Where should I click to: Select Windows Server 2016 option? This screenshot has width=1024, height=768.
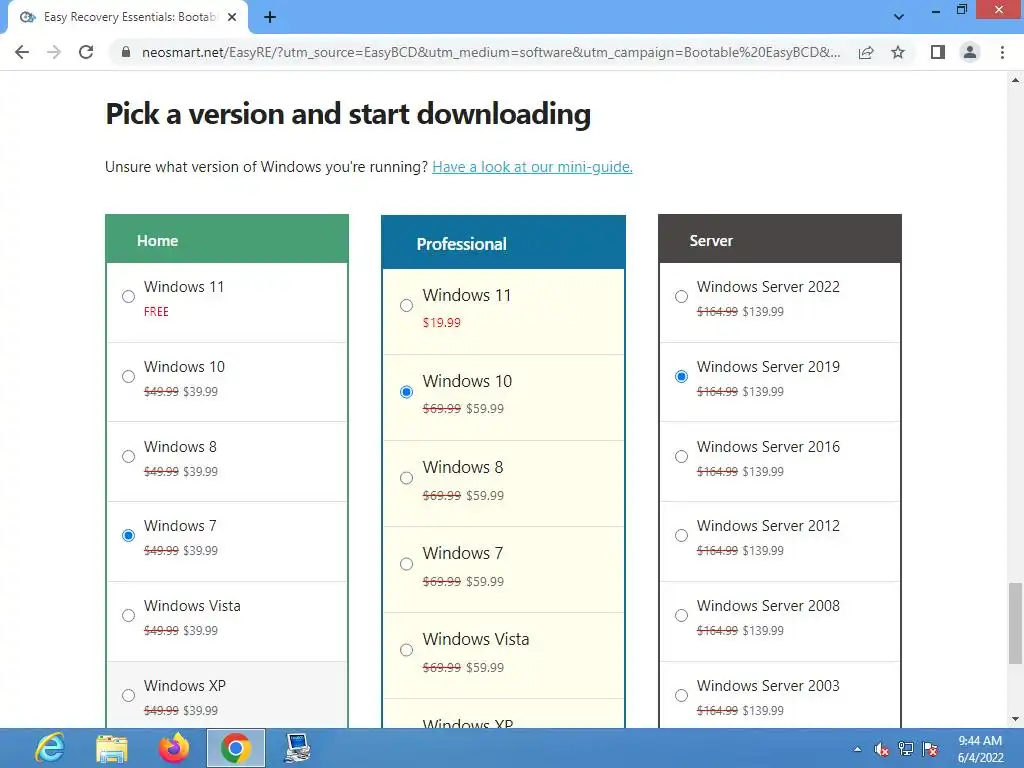coord(681,456)
